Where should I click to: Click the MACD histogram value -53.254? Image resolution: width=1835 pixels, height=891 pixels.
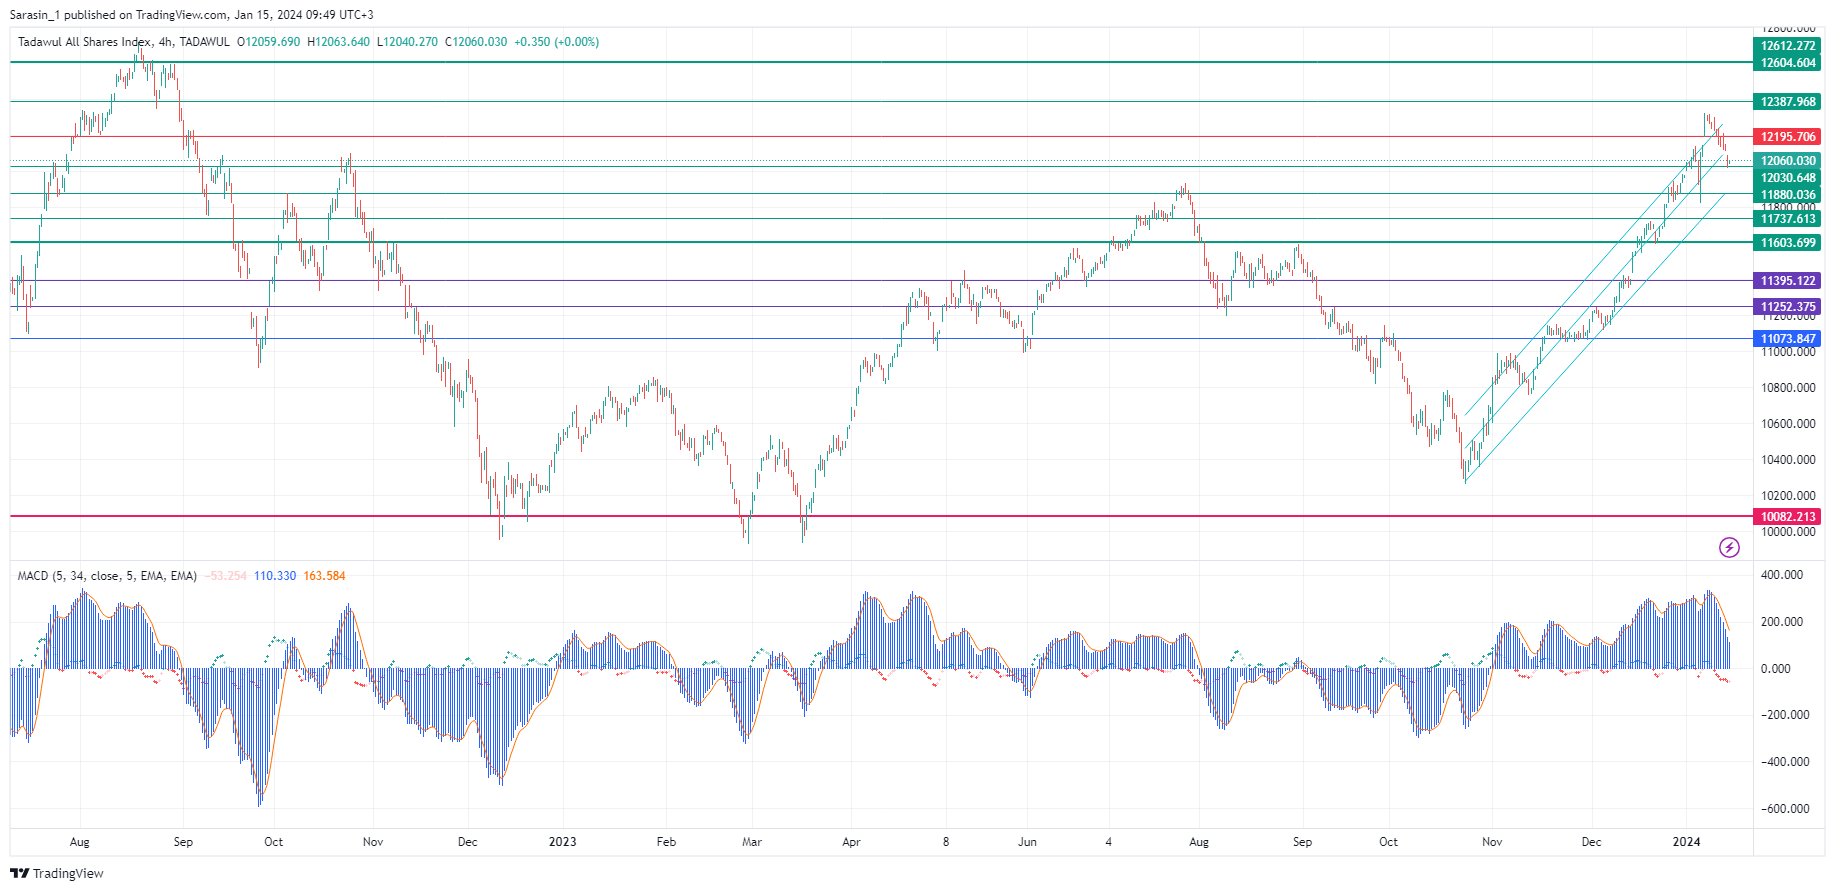click(x=226, y=576)
